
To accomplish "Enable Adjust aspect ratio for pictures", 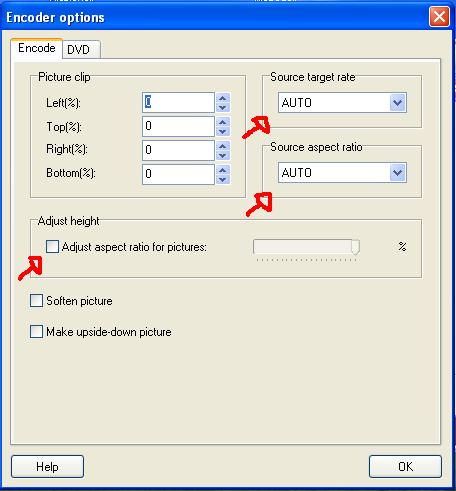I will point(52,247).
